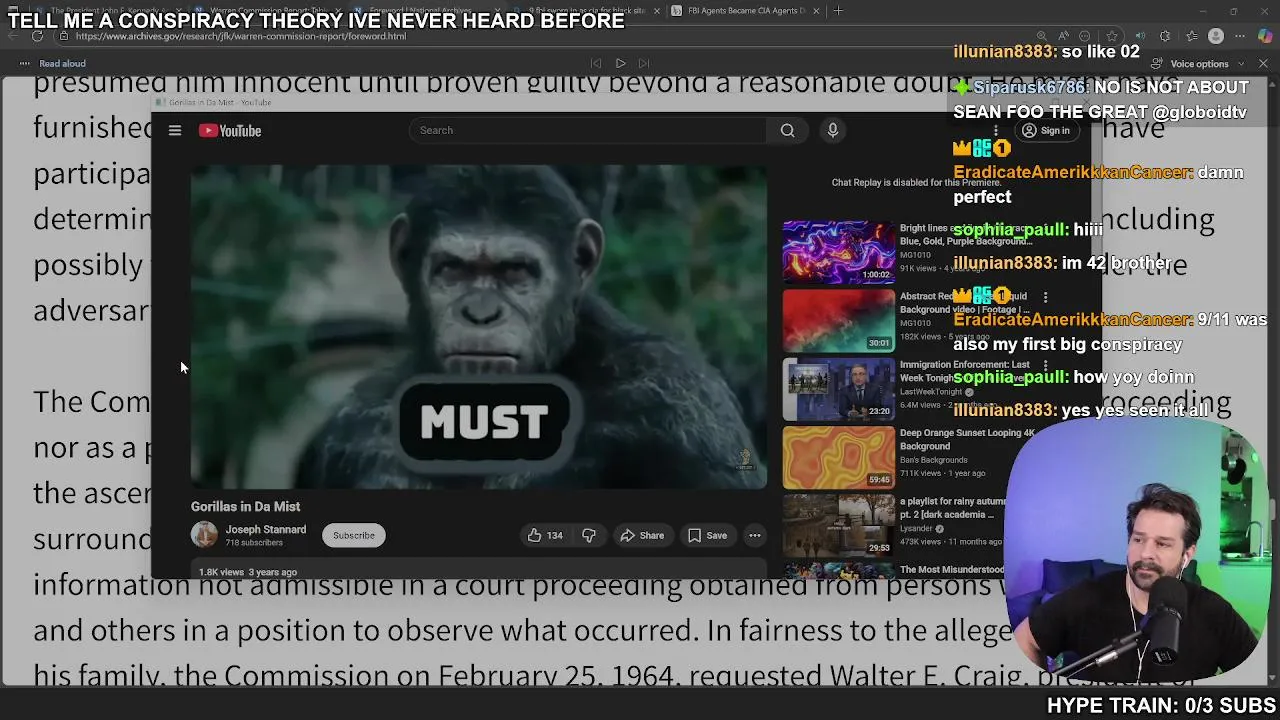
Task: Reload the archives.gov page
Action: click(x=37, y=36)
